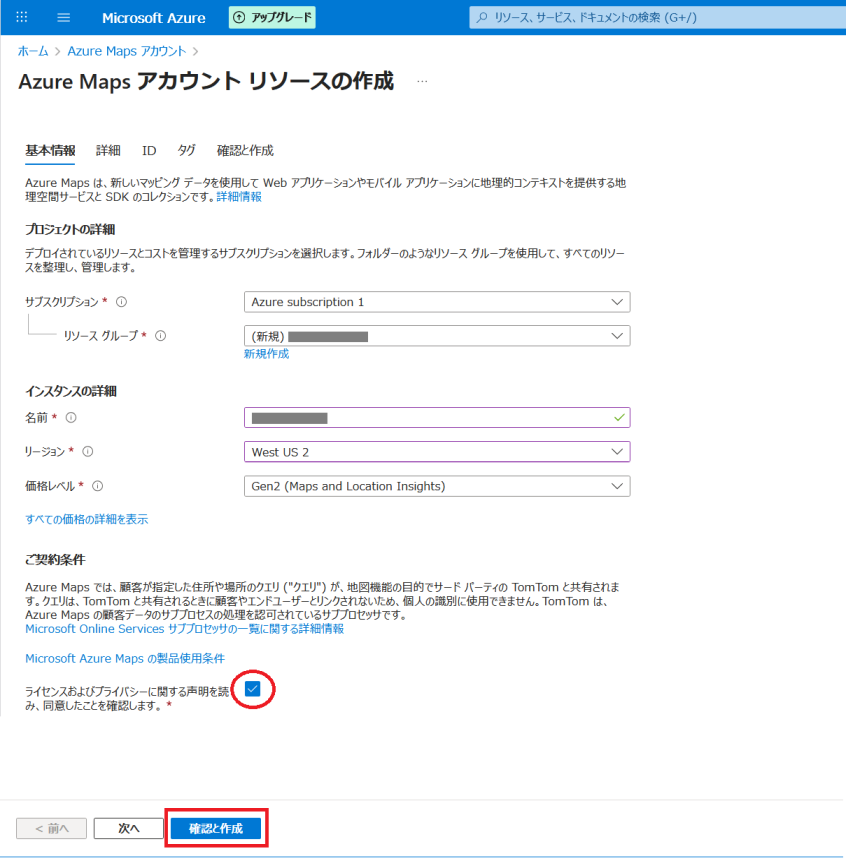Open the タグ tab

pyautogui.click(x=186, y=150)
